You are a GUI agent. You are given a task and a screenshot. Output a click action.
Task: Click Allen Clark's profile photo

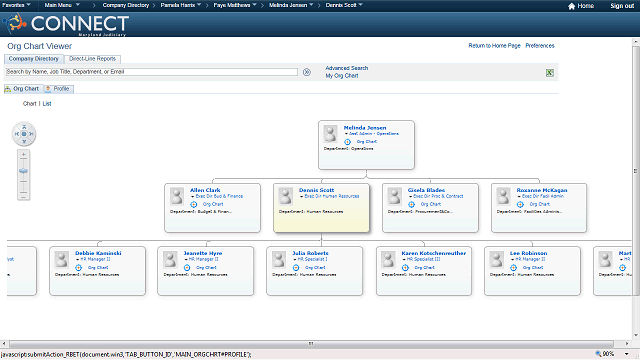pyautogui.click(x=177, y=196)
